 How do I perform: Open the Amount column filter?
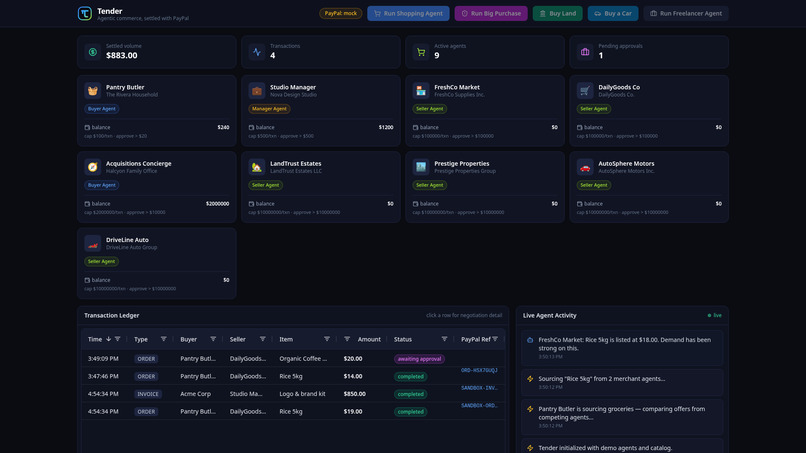[x=347, y=339]
